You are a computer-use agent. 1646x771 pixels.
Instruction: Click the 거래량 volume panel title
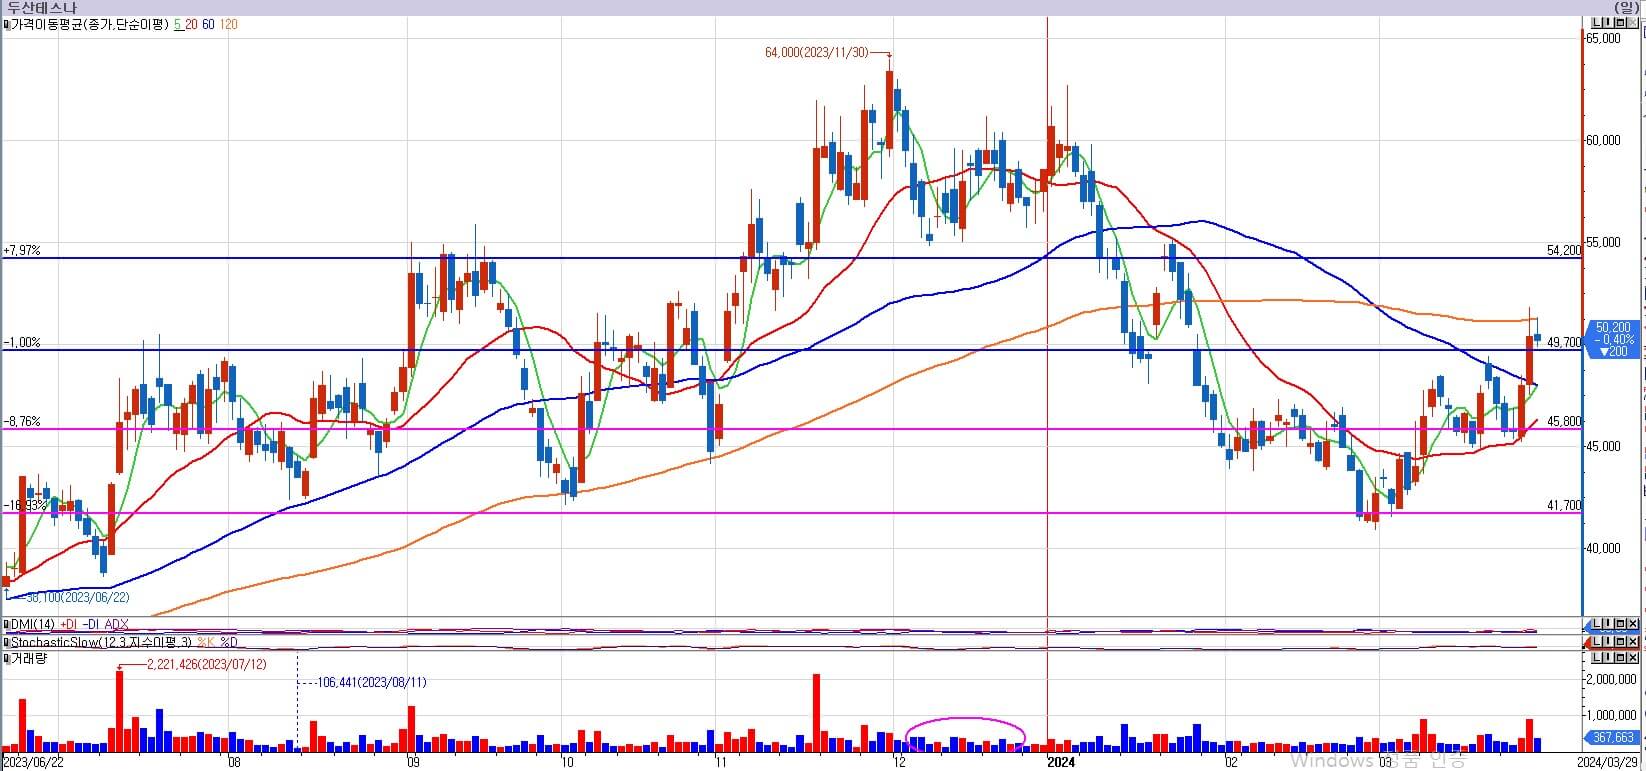(x=29, y=659)
